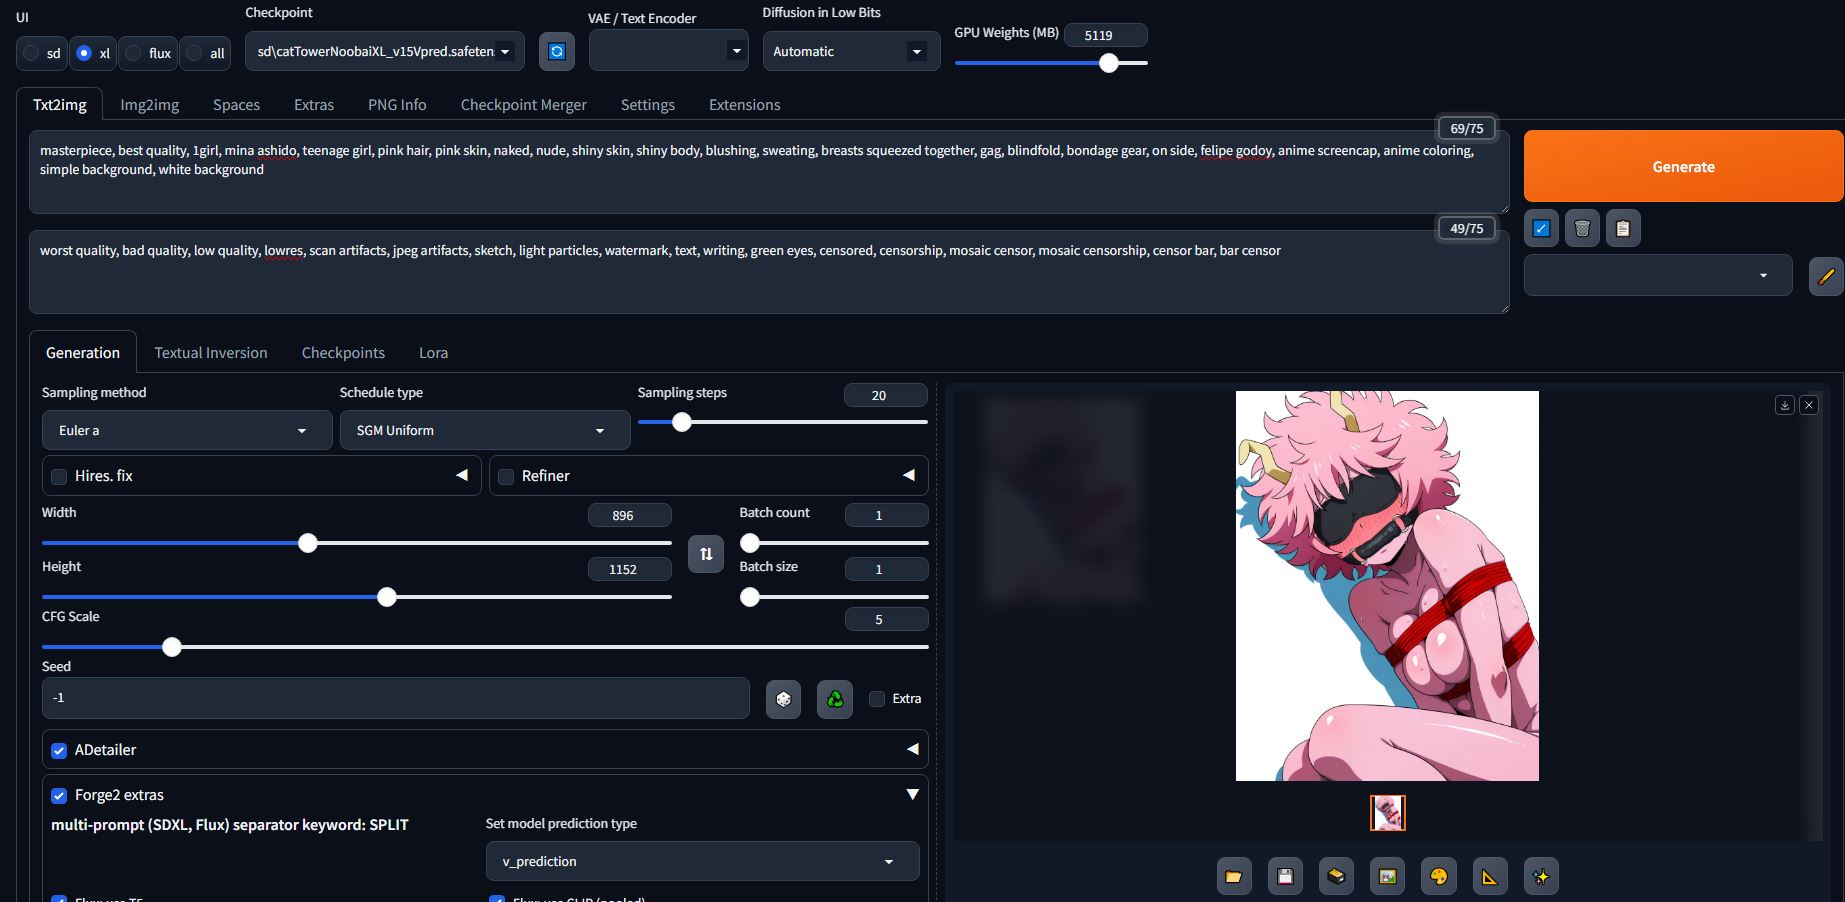
Task: Click the Seed input field
Action: [x=396, y=698]
